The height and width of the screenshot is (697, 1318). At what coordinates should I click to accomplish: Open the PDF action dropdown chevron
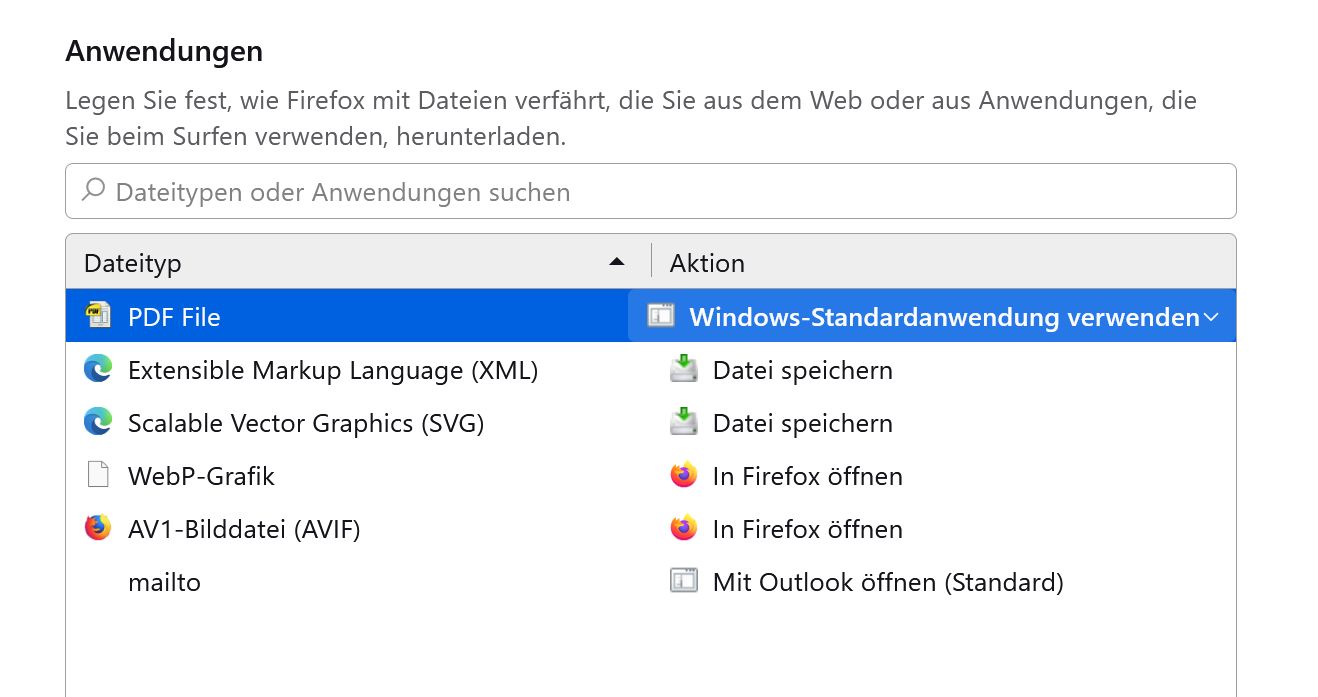1212,317
